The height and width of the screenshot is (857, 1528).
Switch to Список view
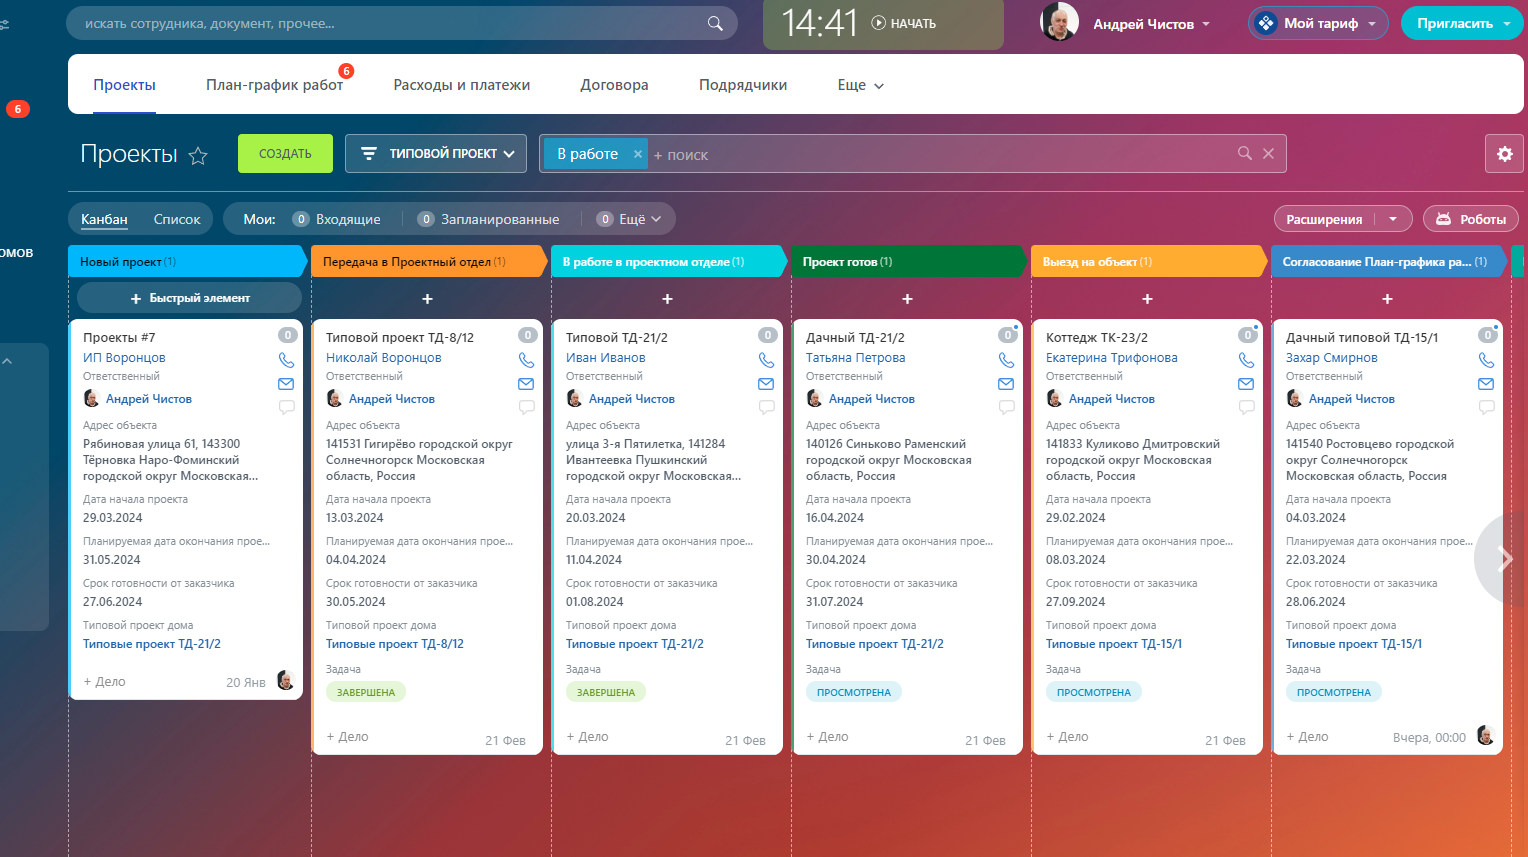[177, 219]
